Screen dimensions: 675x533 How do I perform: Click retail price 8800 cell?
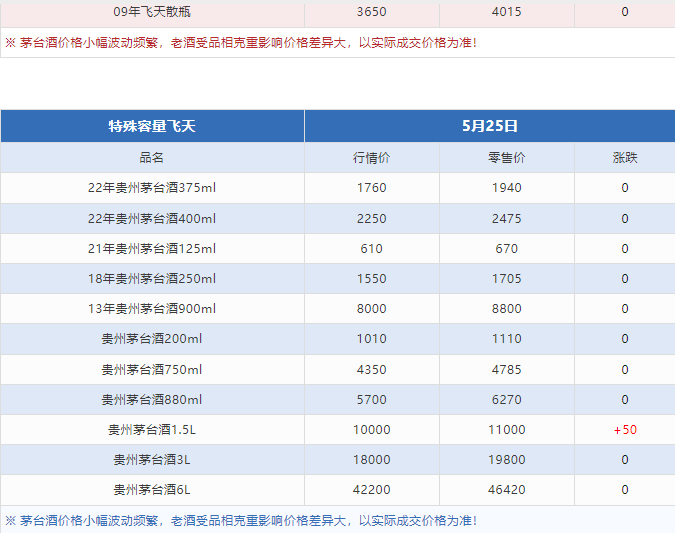point(507,309)
